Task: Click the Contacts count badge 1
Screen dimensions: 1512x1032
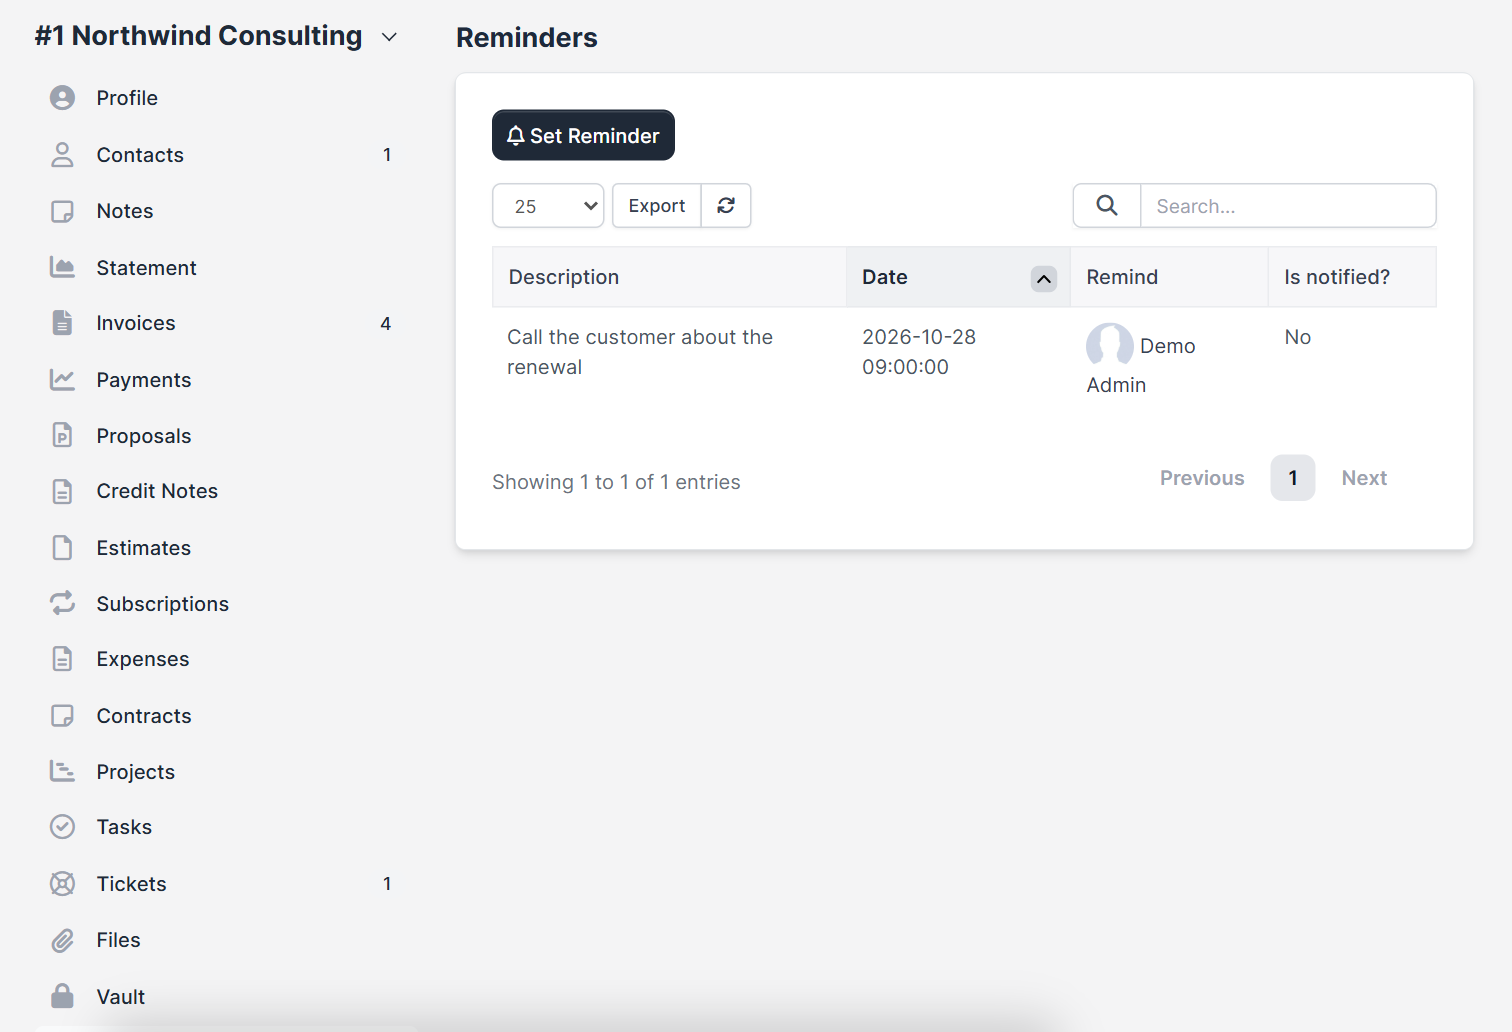Action: click(x=387, y=155)
